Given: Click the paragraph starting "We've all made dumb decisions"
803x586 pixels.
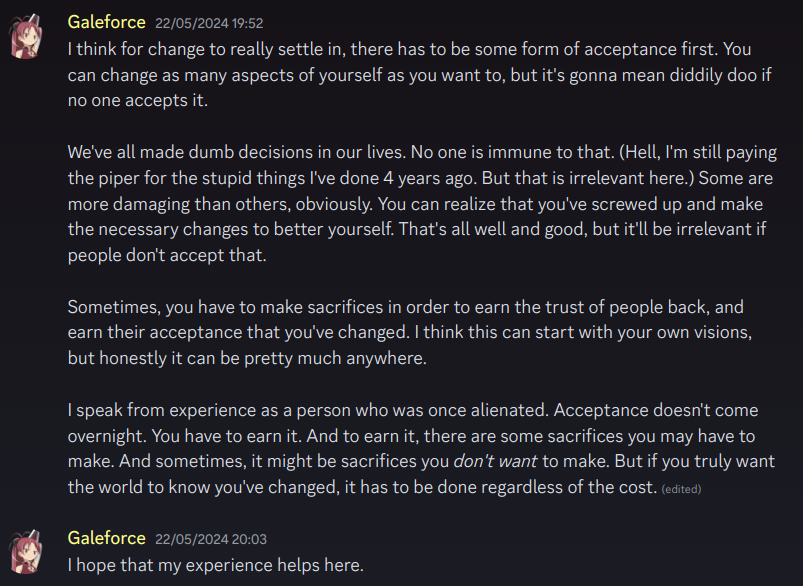Looking at the screenshot, I should point(422,203).
